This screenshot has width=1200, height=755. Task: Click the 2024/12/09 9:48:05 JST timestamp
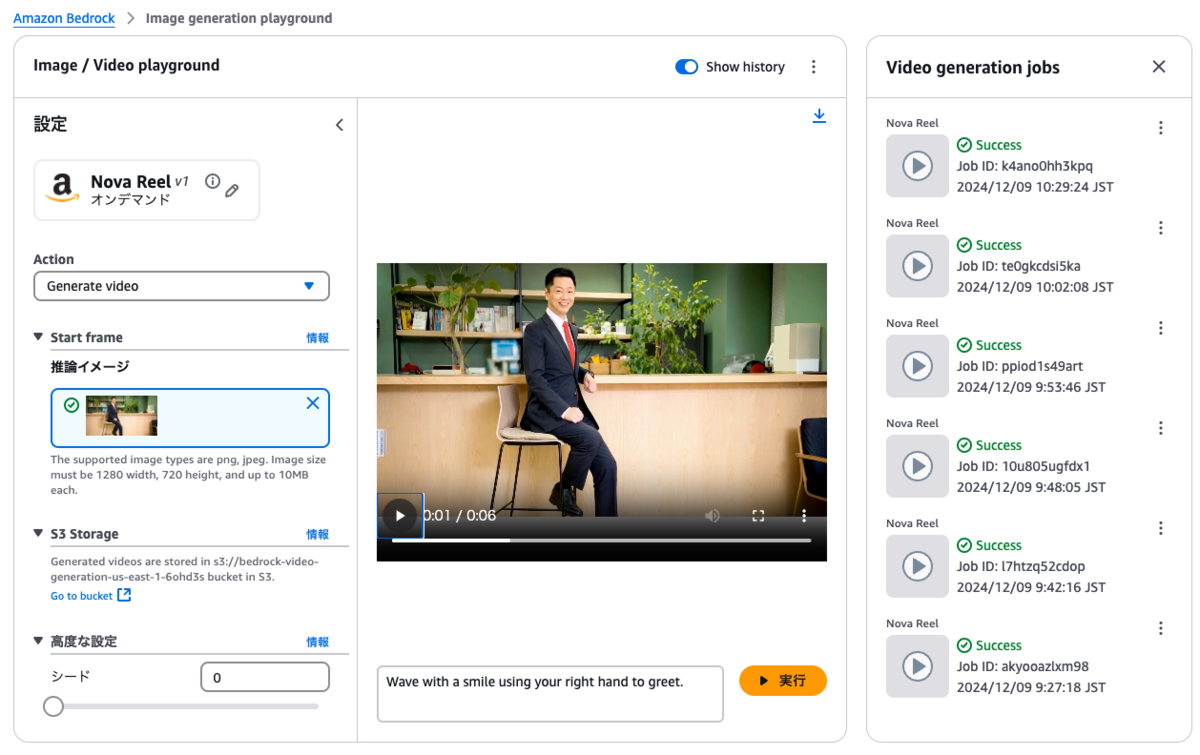(x=1031, y=487)
